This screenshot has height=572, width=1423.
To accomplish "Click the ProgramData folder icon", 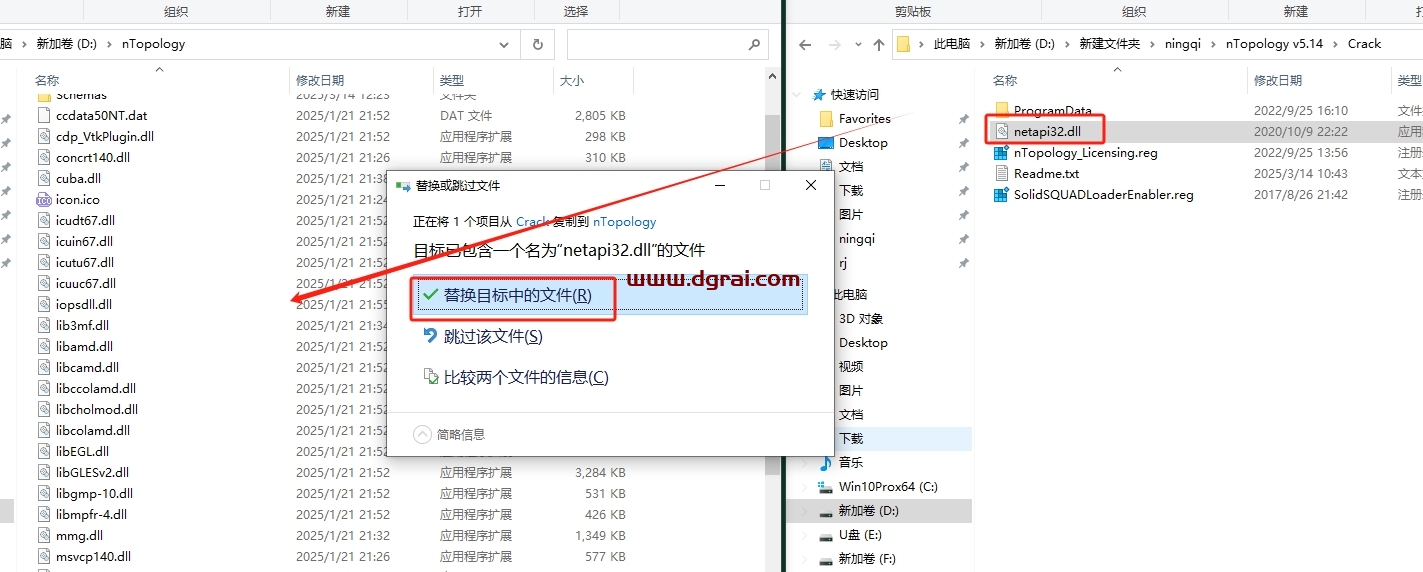I will click(x=1001, y=110).
